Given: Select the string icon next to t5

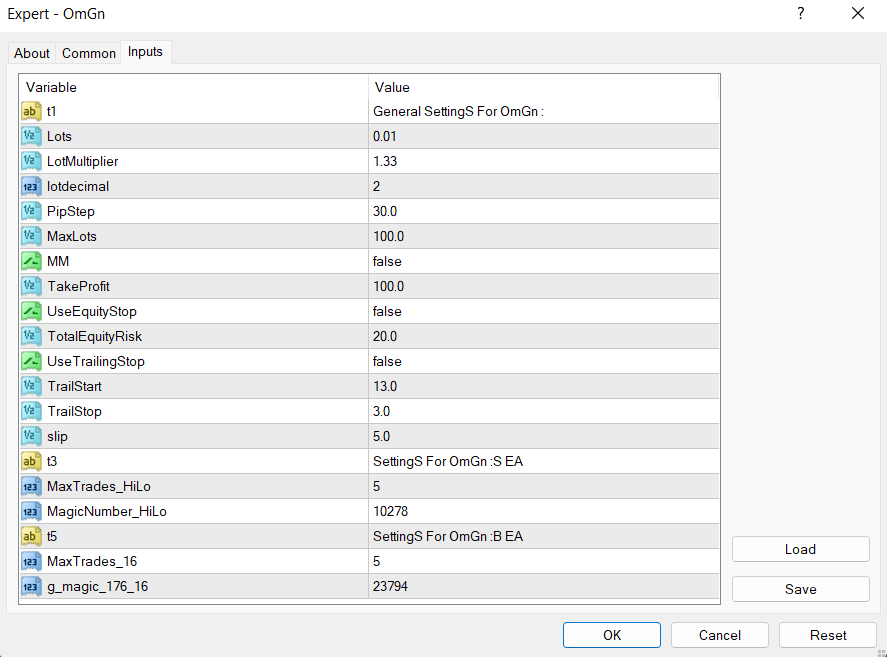Looking at the screenshot, I should coord(31,537).
